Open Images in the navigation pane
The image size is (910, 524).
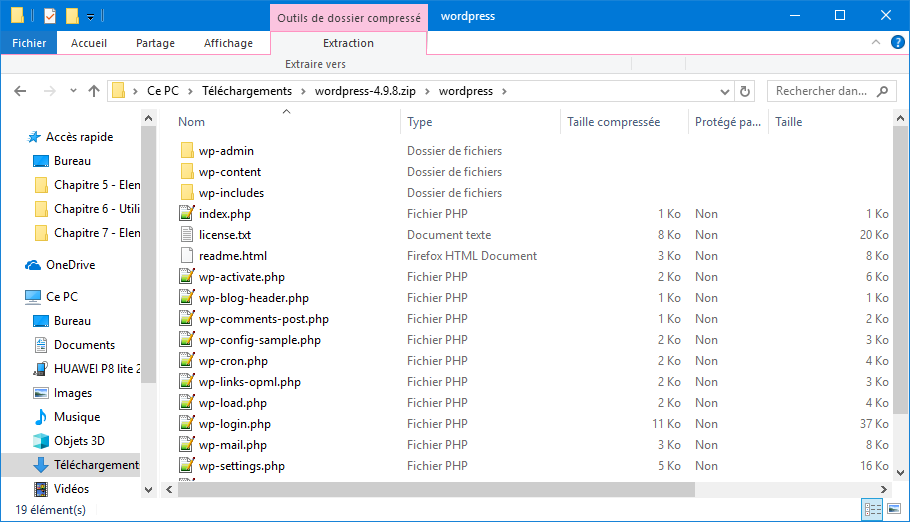tap(73, 393)
